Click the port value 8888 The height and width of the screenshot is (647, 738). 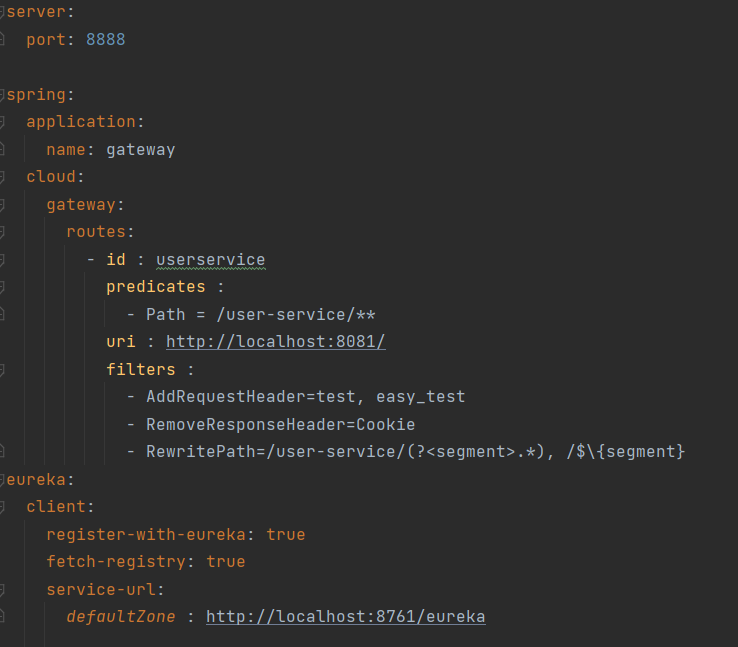point(105,40)
